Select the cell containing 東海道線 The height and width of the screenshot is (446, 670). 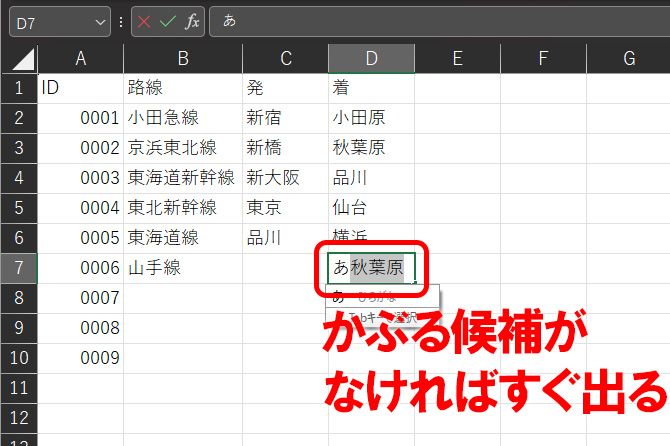183,238
